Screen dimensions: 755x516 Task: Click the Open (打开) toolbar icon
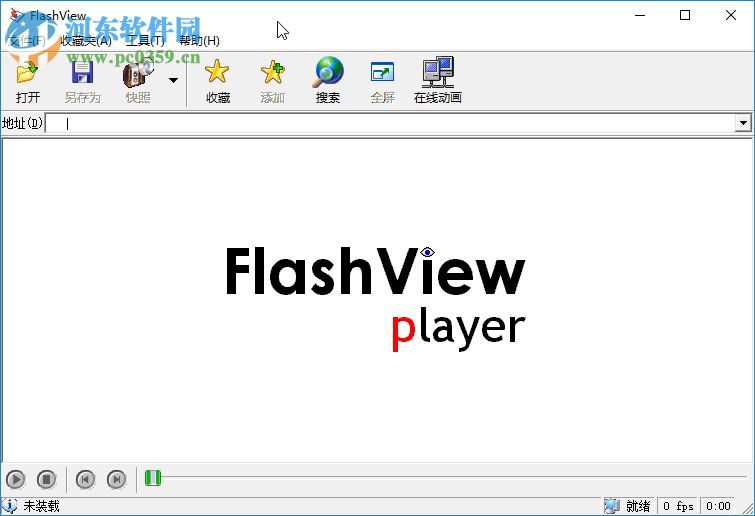(27, 72)
